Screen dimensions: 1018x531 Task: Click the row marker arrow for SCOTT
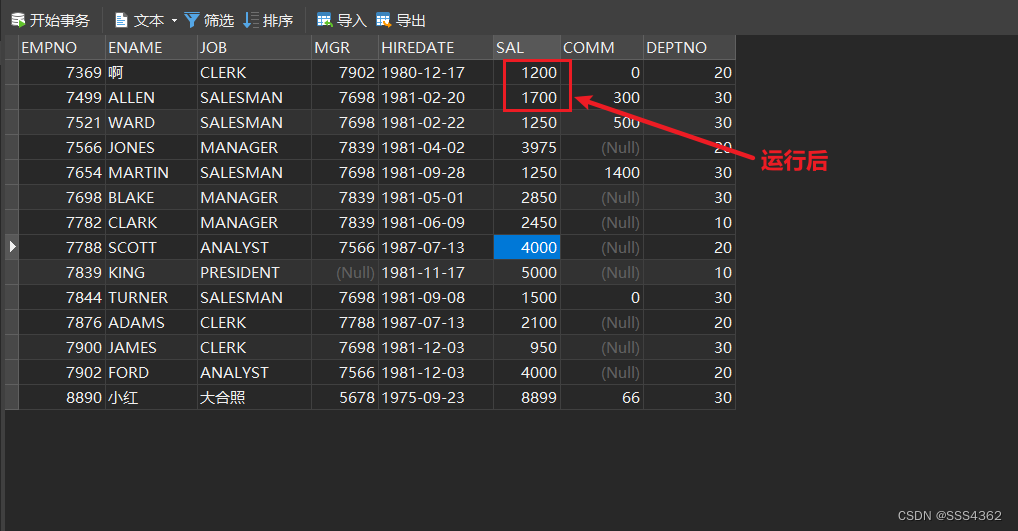click(x=12, y=247)
